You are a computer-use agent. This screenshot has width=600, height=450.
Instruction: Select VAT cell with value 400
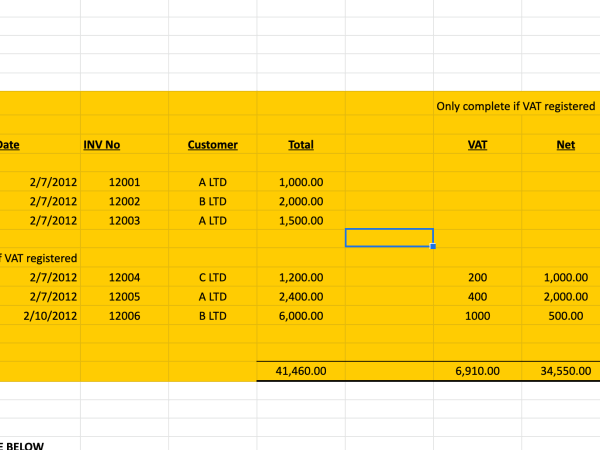click(x=477, y=296)
